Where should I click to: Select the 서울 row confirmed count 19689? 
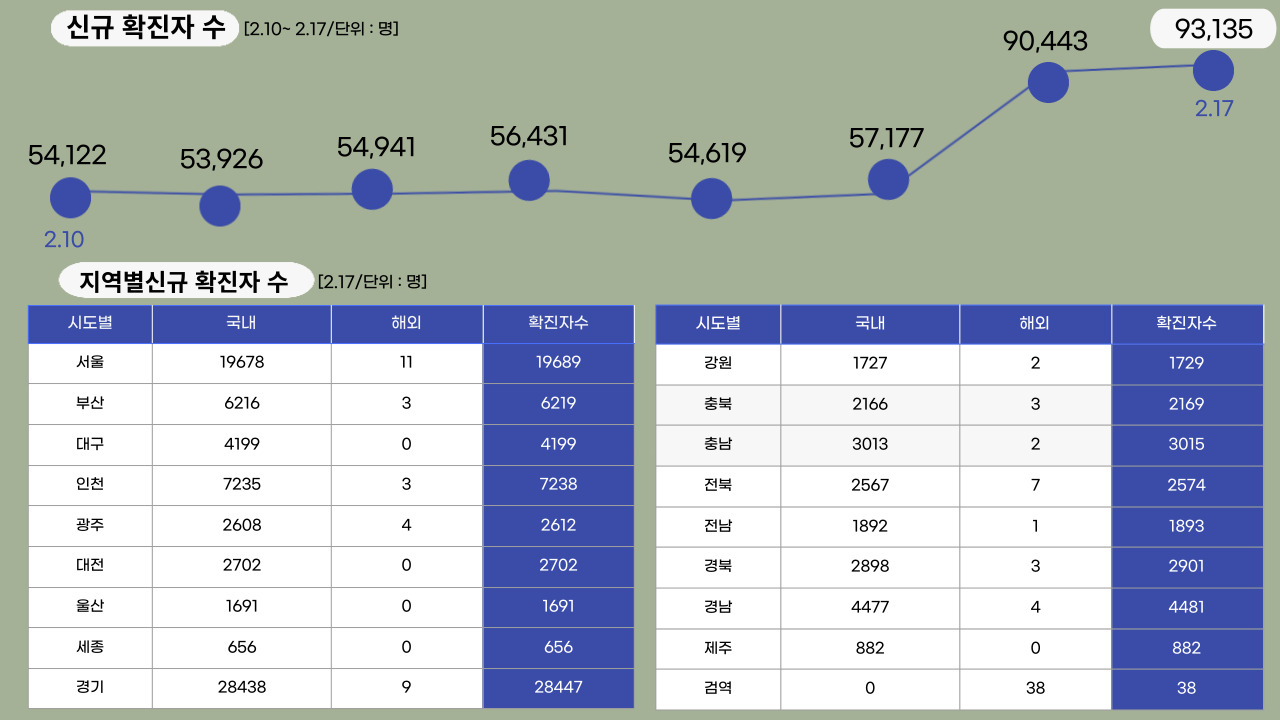[x=558, y=363]
